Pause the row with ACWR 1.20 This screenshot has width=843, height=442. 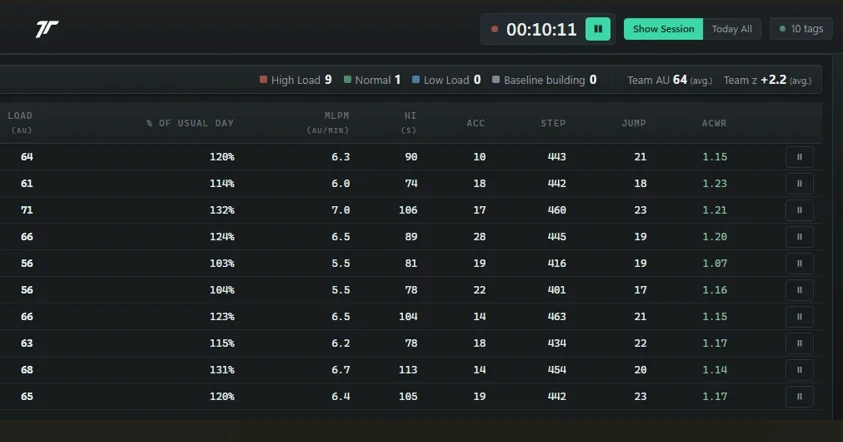(x=799, y=237)
